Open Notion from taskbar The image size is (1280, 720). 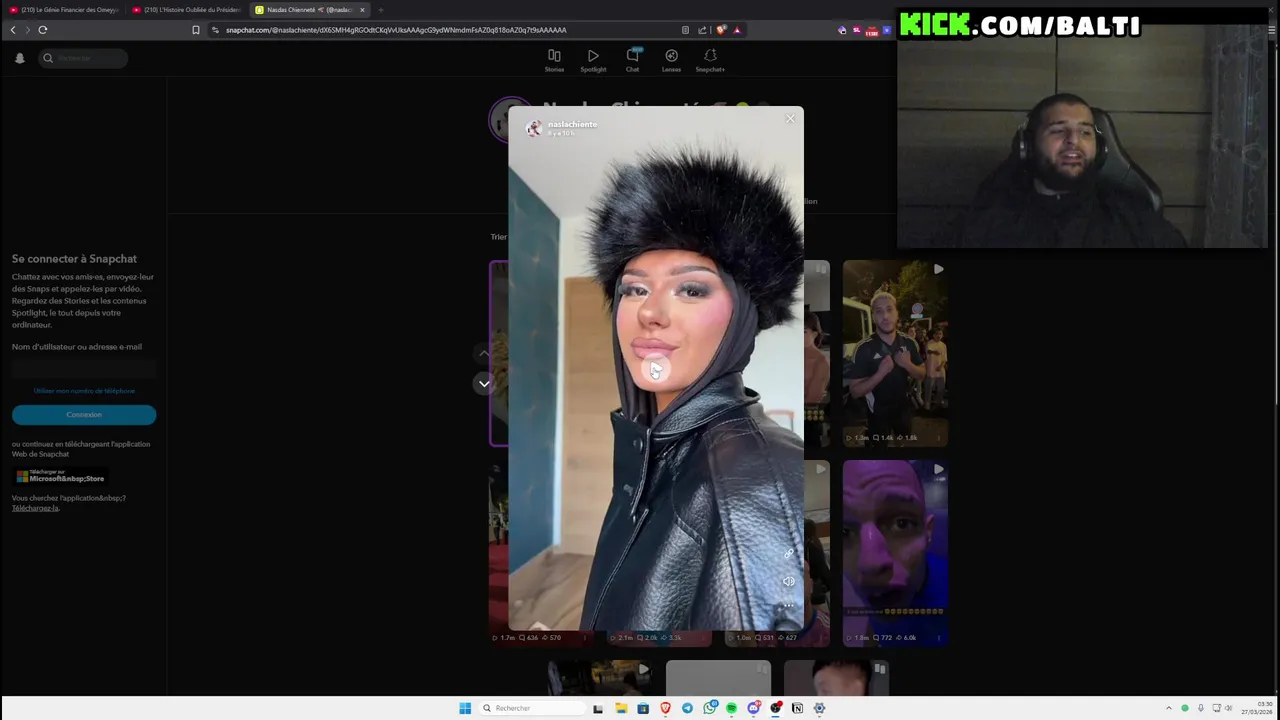click(797, 708)
